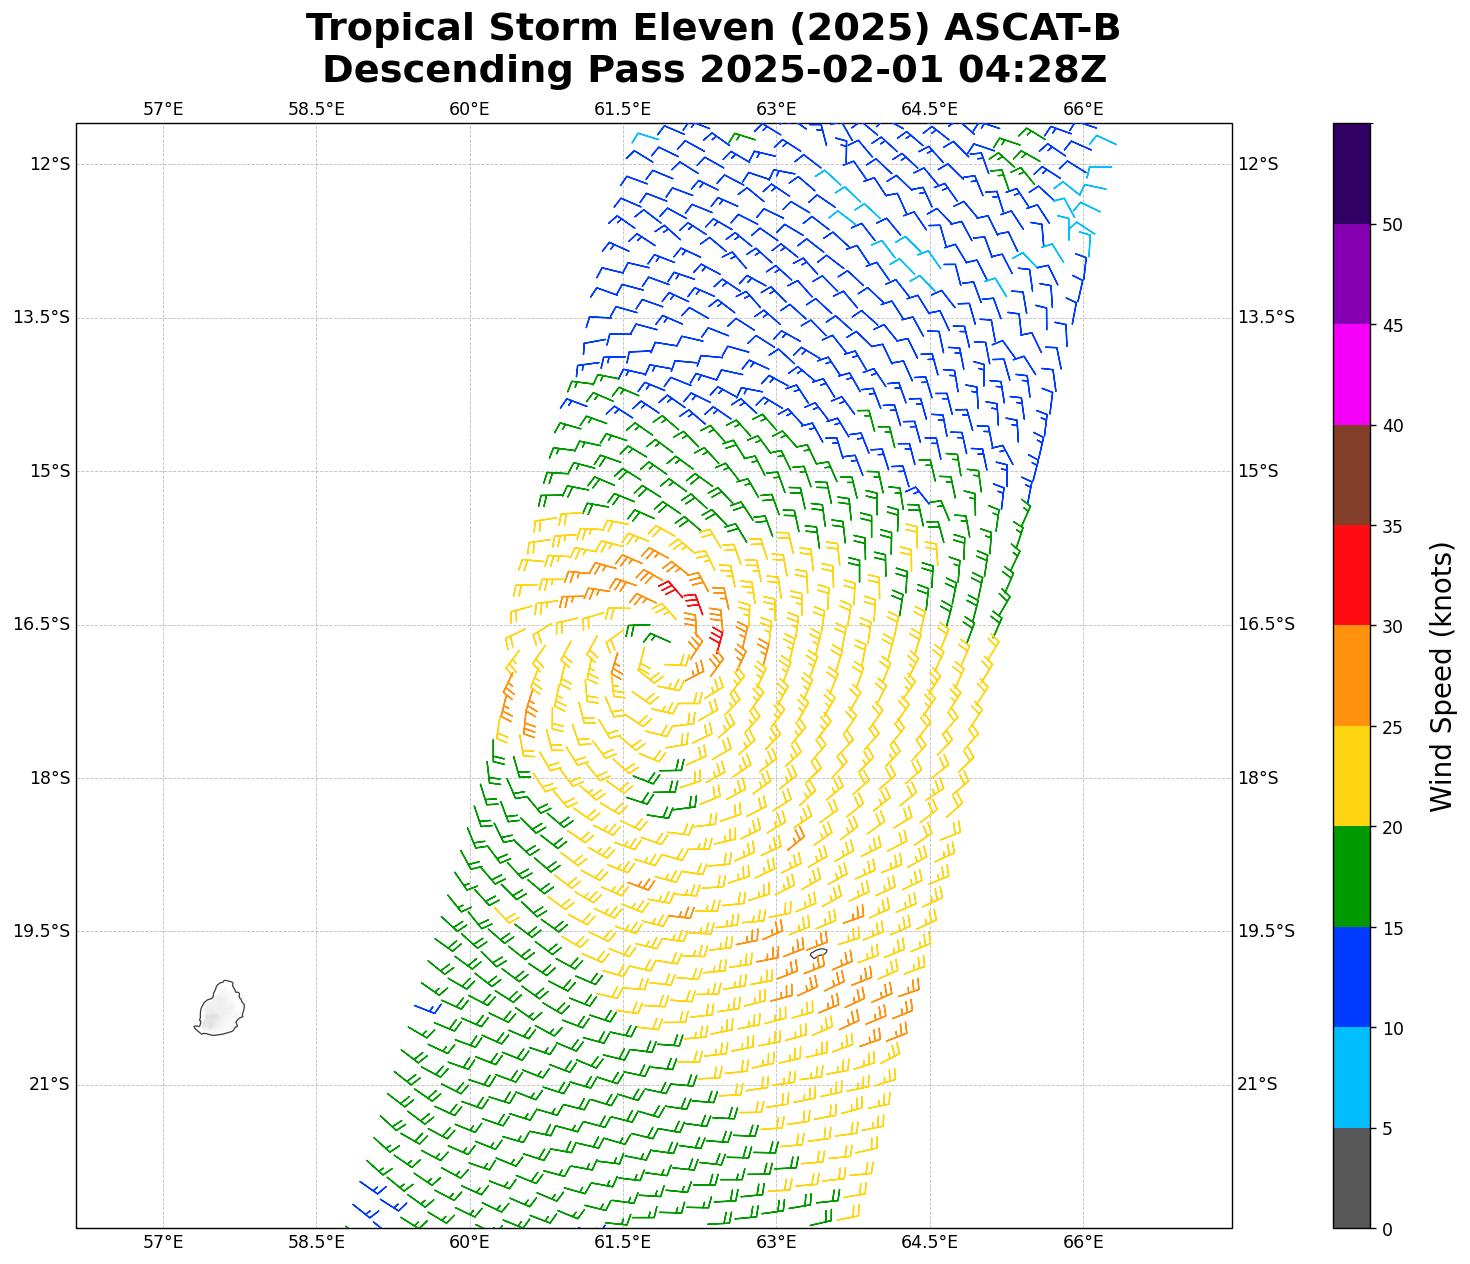The width and height of the screenshot is (1470, 1264).
Task: Select the orange 25-30 knot colorbar segment
Action: (1351, 676)
